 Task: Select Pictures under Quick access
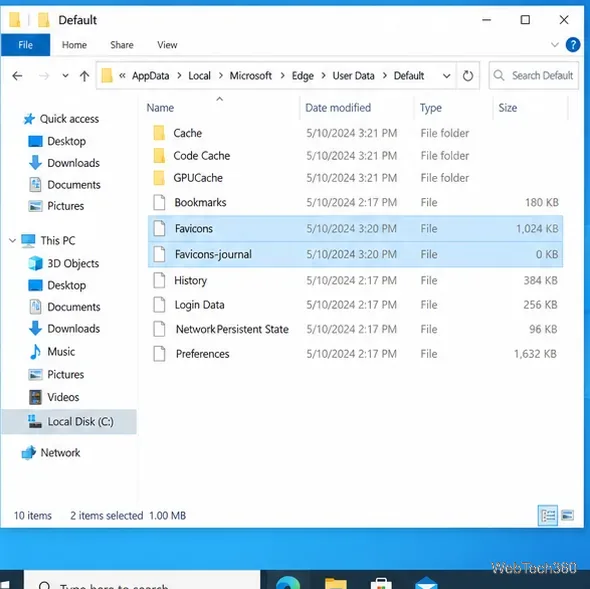(x=65, y=206)
